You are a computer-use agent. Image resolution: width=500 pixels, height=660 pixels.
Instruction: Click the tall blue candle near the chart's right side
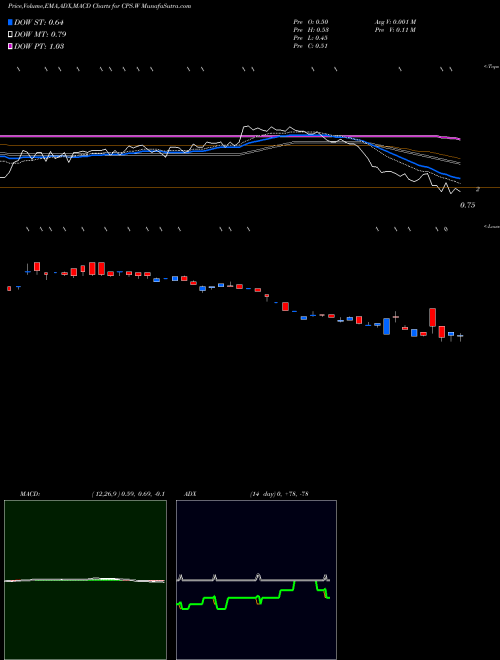coord(386,326)
